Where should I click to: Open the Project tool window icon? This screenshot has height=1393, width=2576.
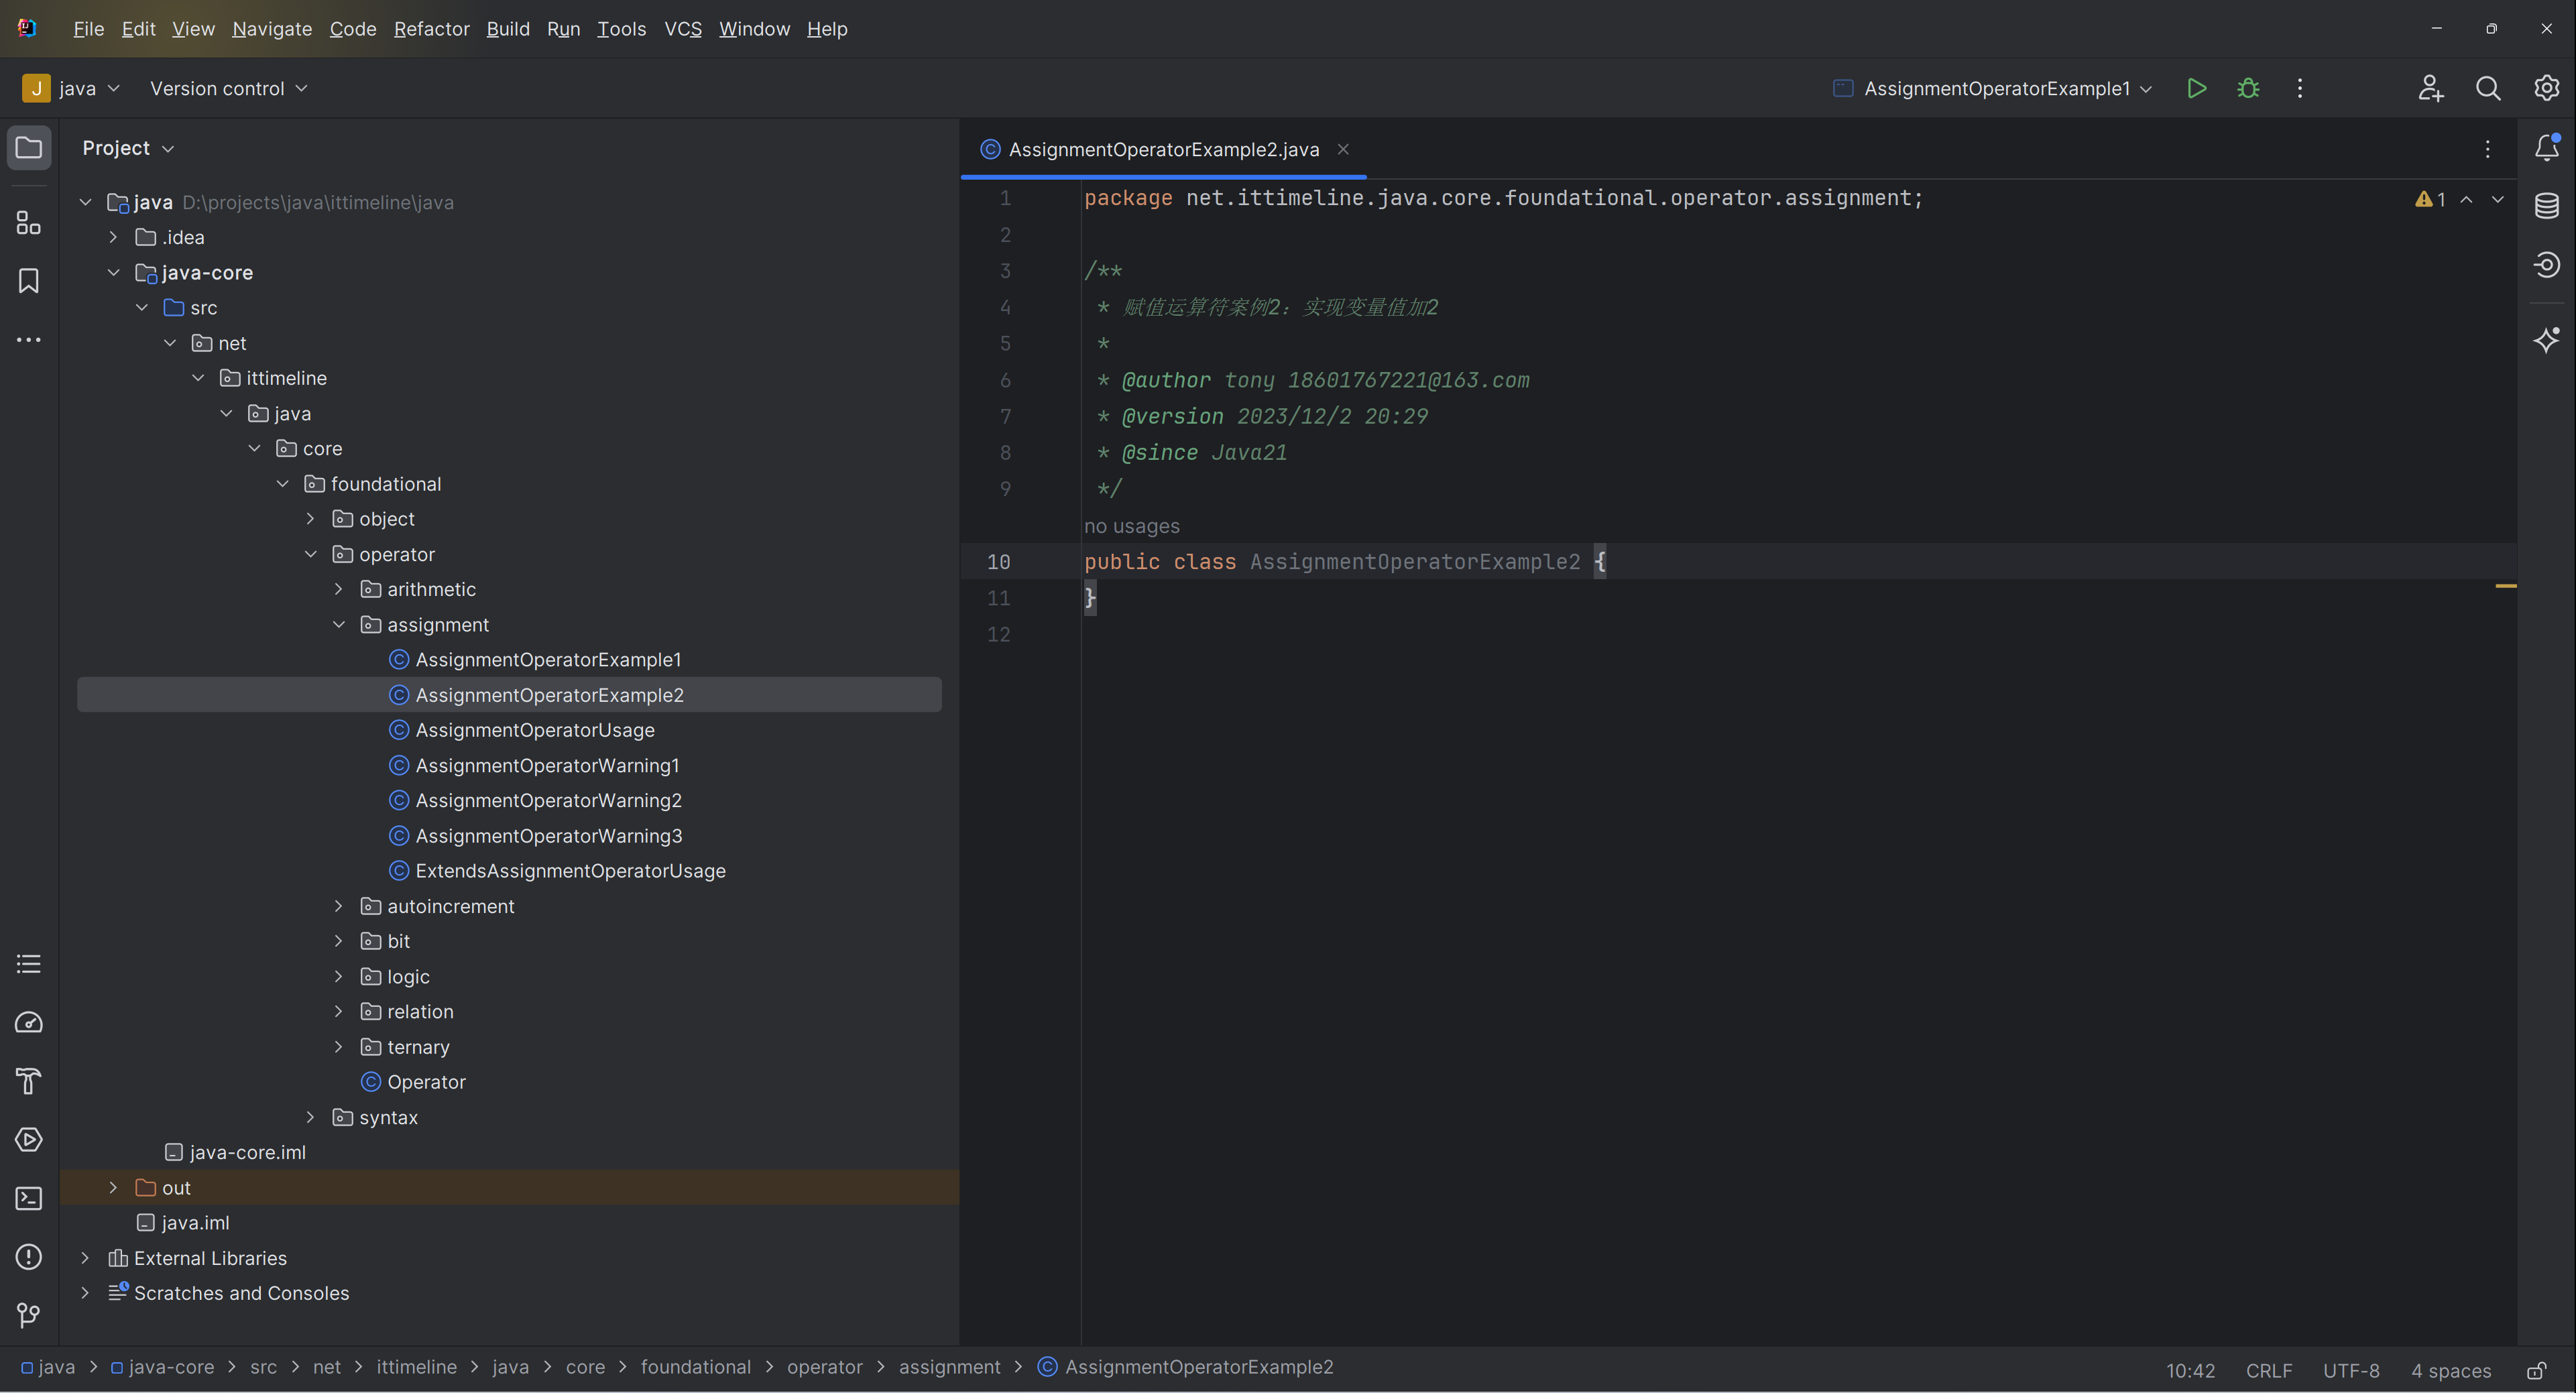click(29, 148)
